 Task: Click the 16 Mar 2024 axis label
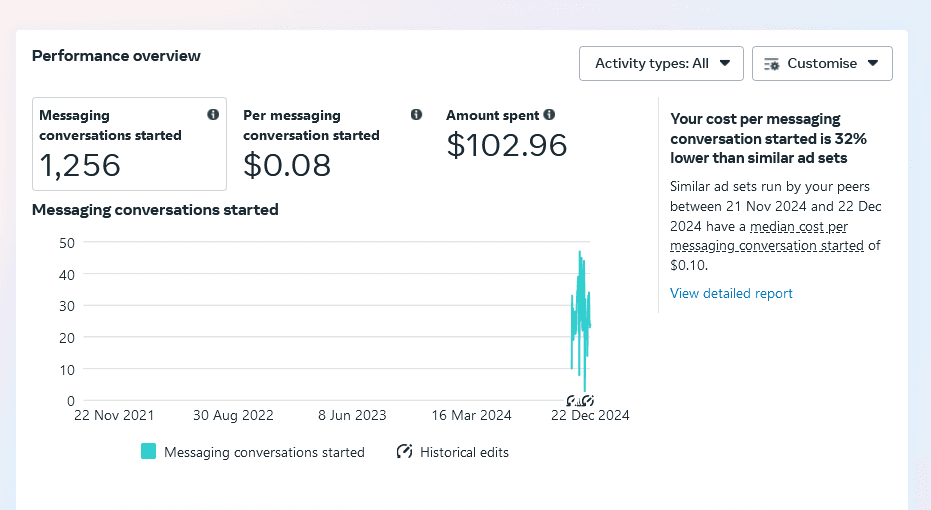(471, 416)
